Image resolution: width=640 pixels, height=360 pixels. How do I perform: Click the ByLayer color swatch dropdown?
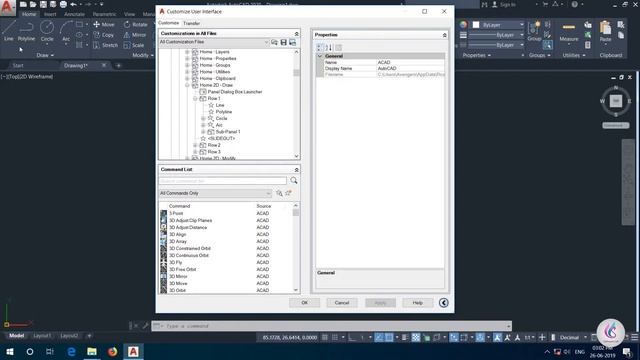coord(498,25)
